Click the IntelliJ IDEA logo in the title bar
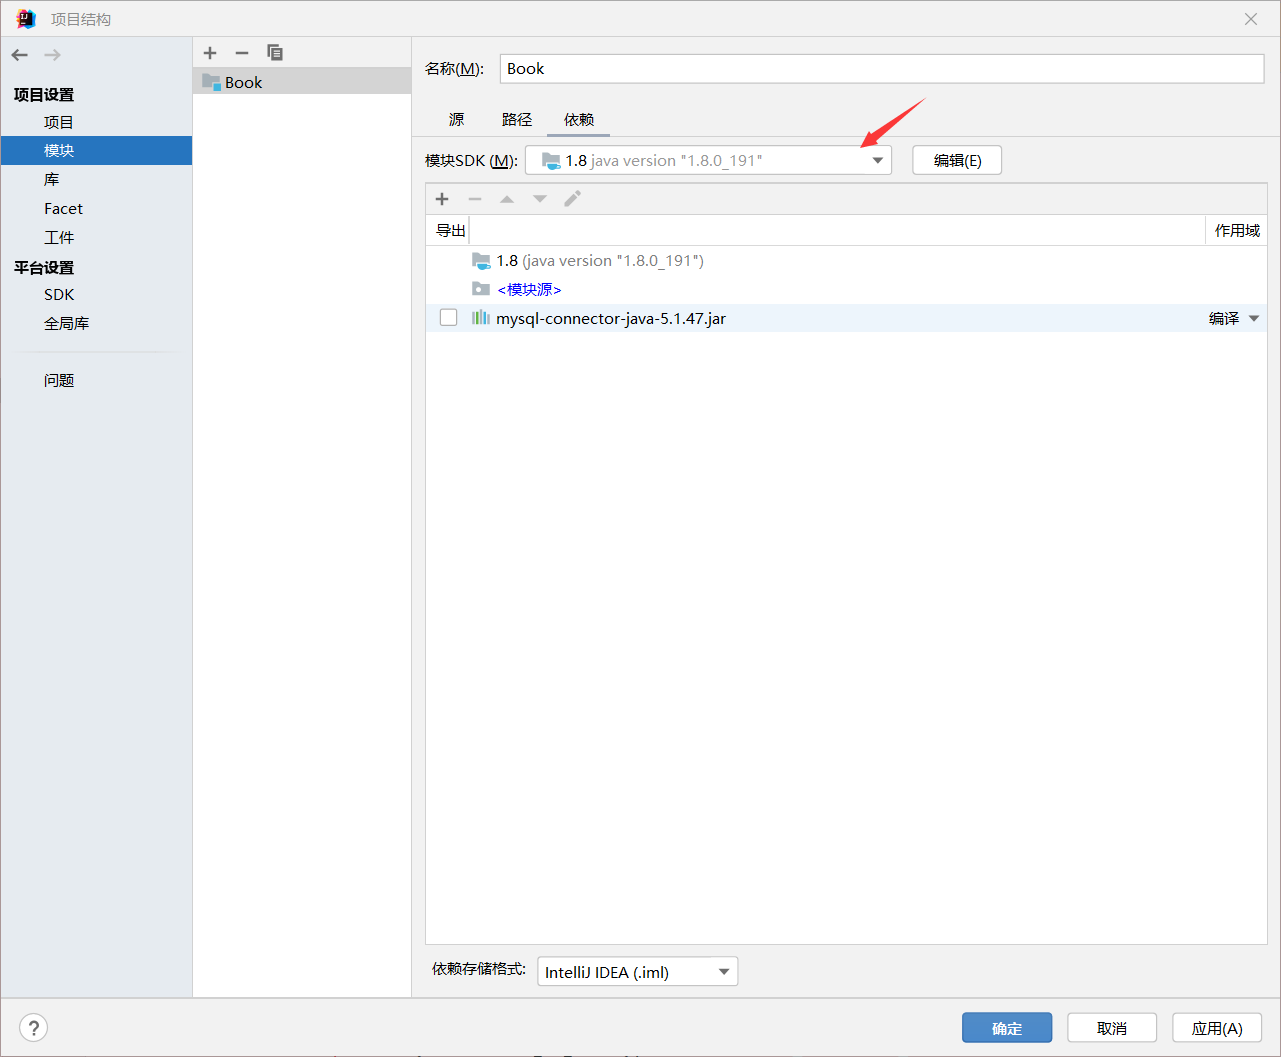 pos(26,19)
